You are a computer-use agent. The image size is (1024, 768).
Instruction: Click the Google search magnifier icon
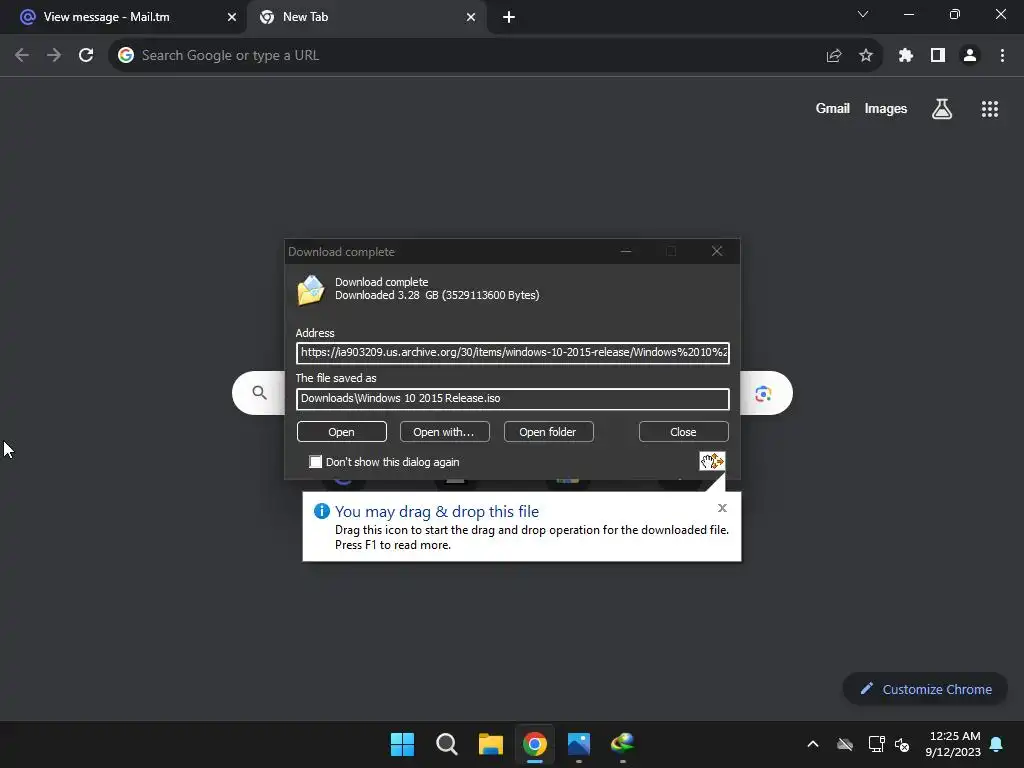coord(260,392)
